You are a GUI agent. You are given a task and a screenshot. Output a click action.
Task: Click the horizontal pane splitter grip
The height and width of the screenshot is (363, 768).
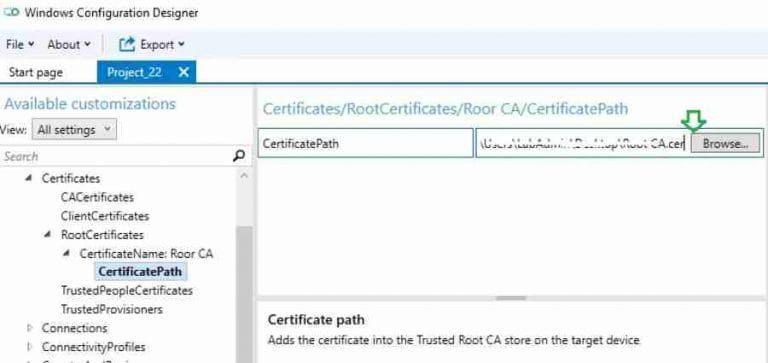click(511, 298)
